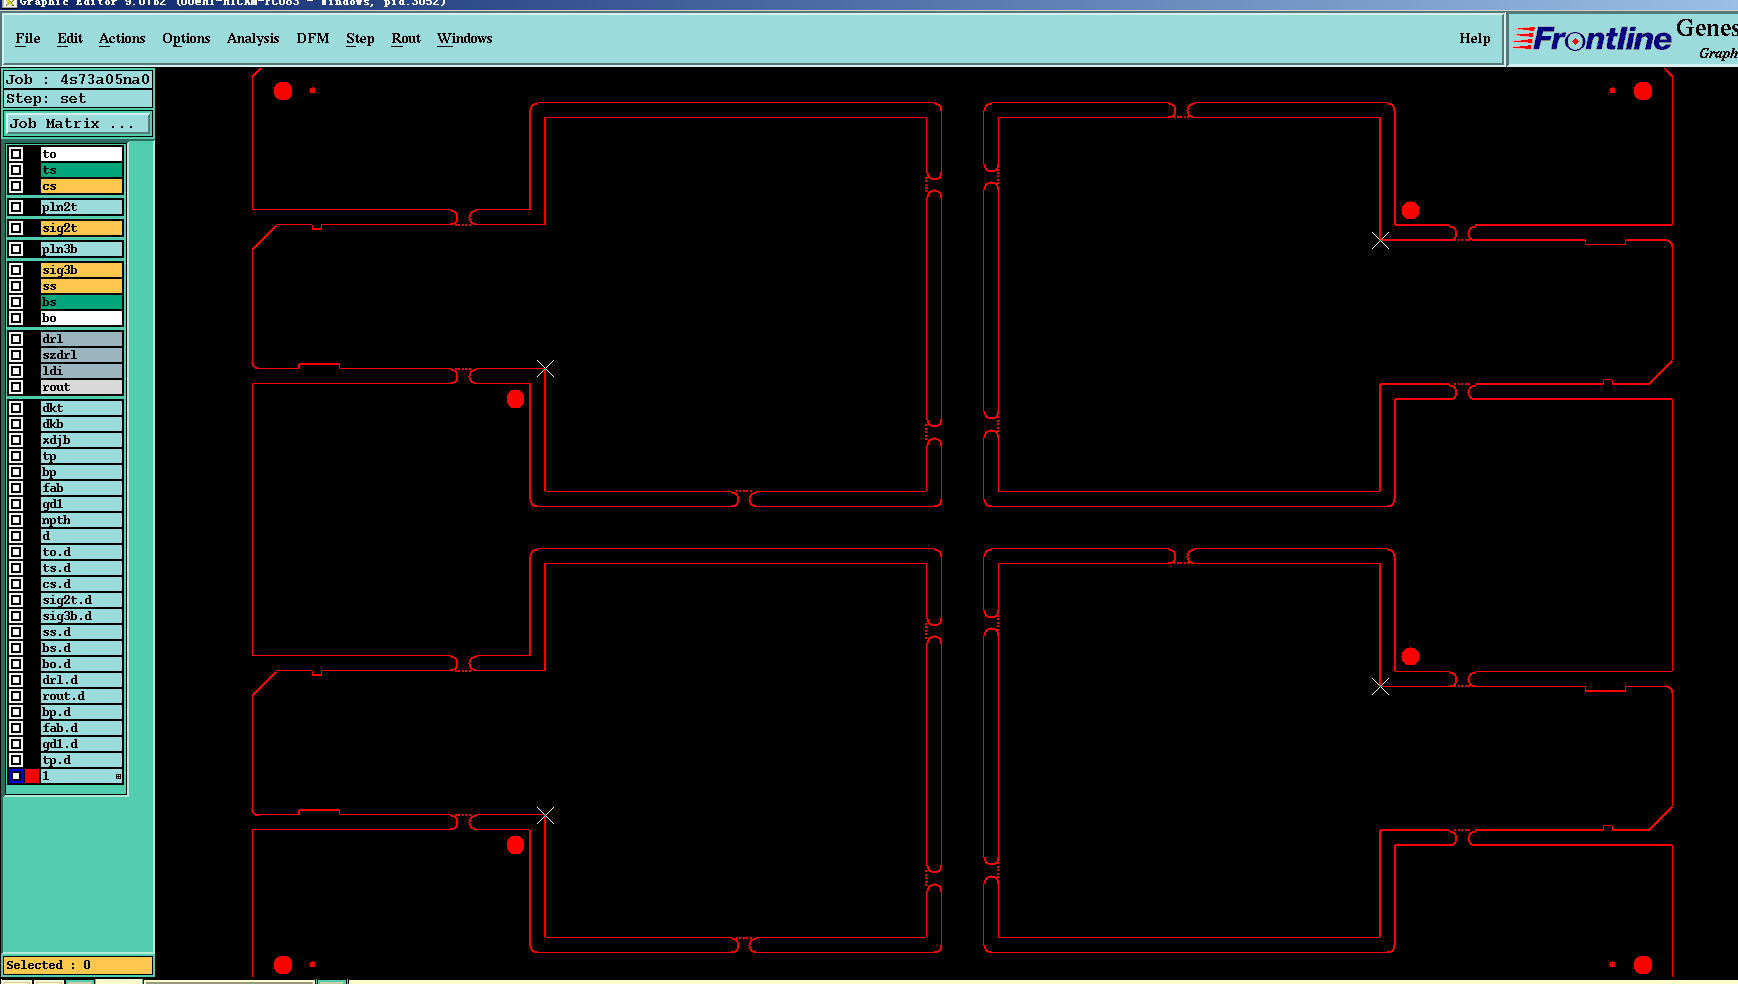The height and width of the screenshot is (984, 1738).
Task: Open the Options menu
Action: [186, 38]
